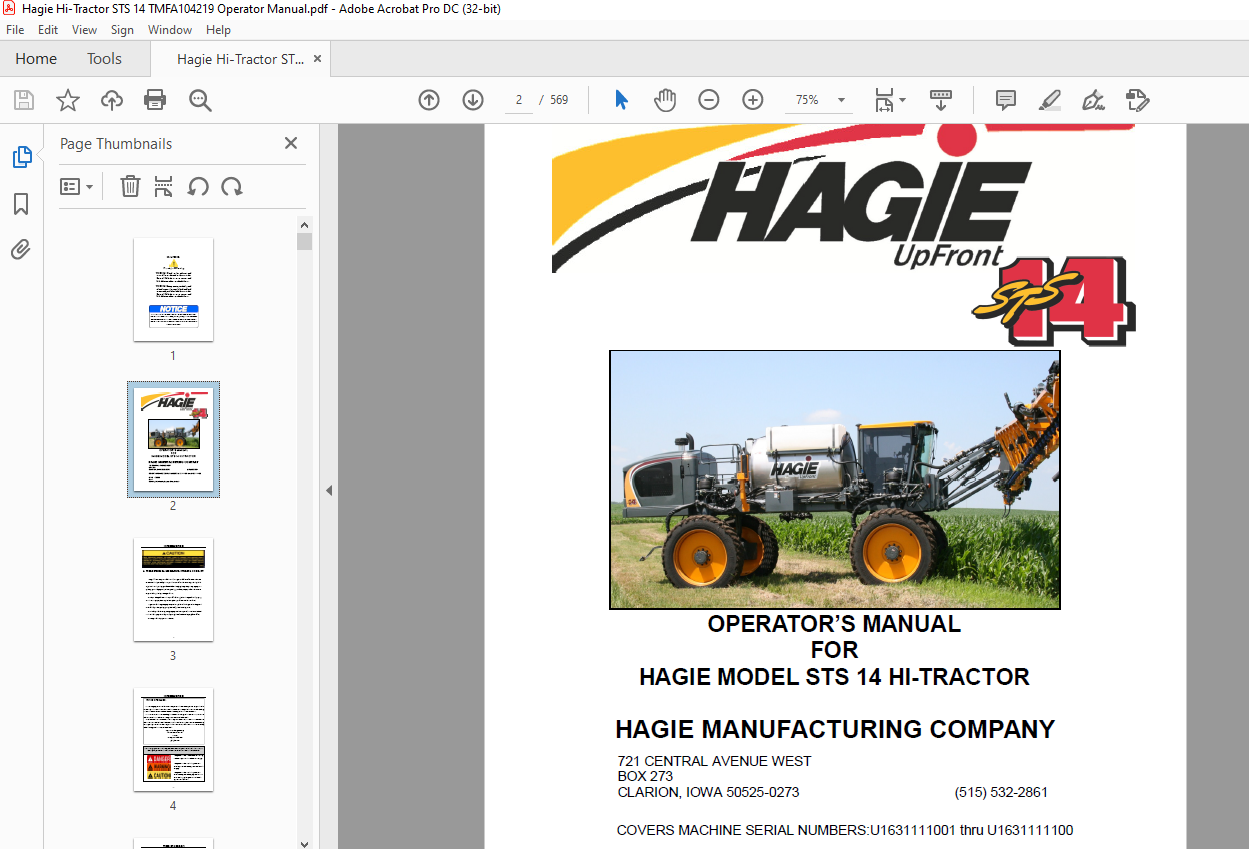1249x849 pixels.
Task: Switch to the Home tab
Action: click(36, 59)
